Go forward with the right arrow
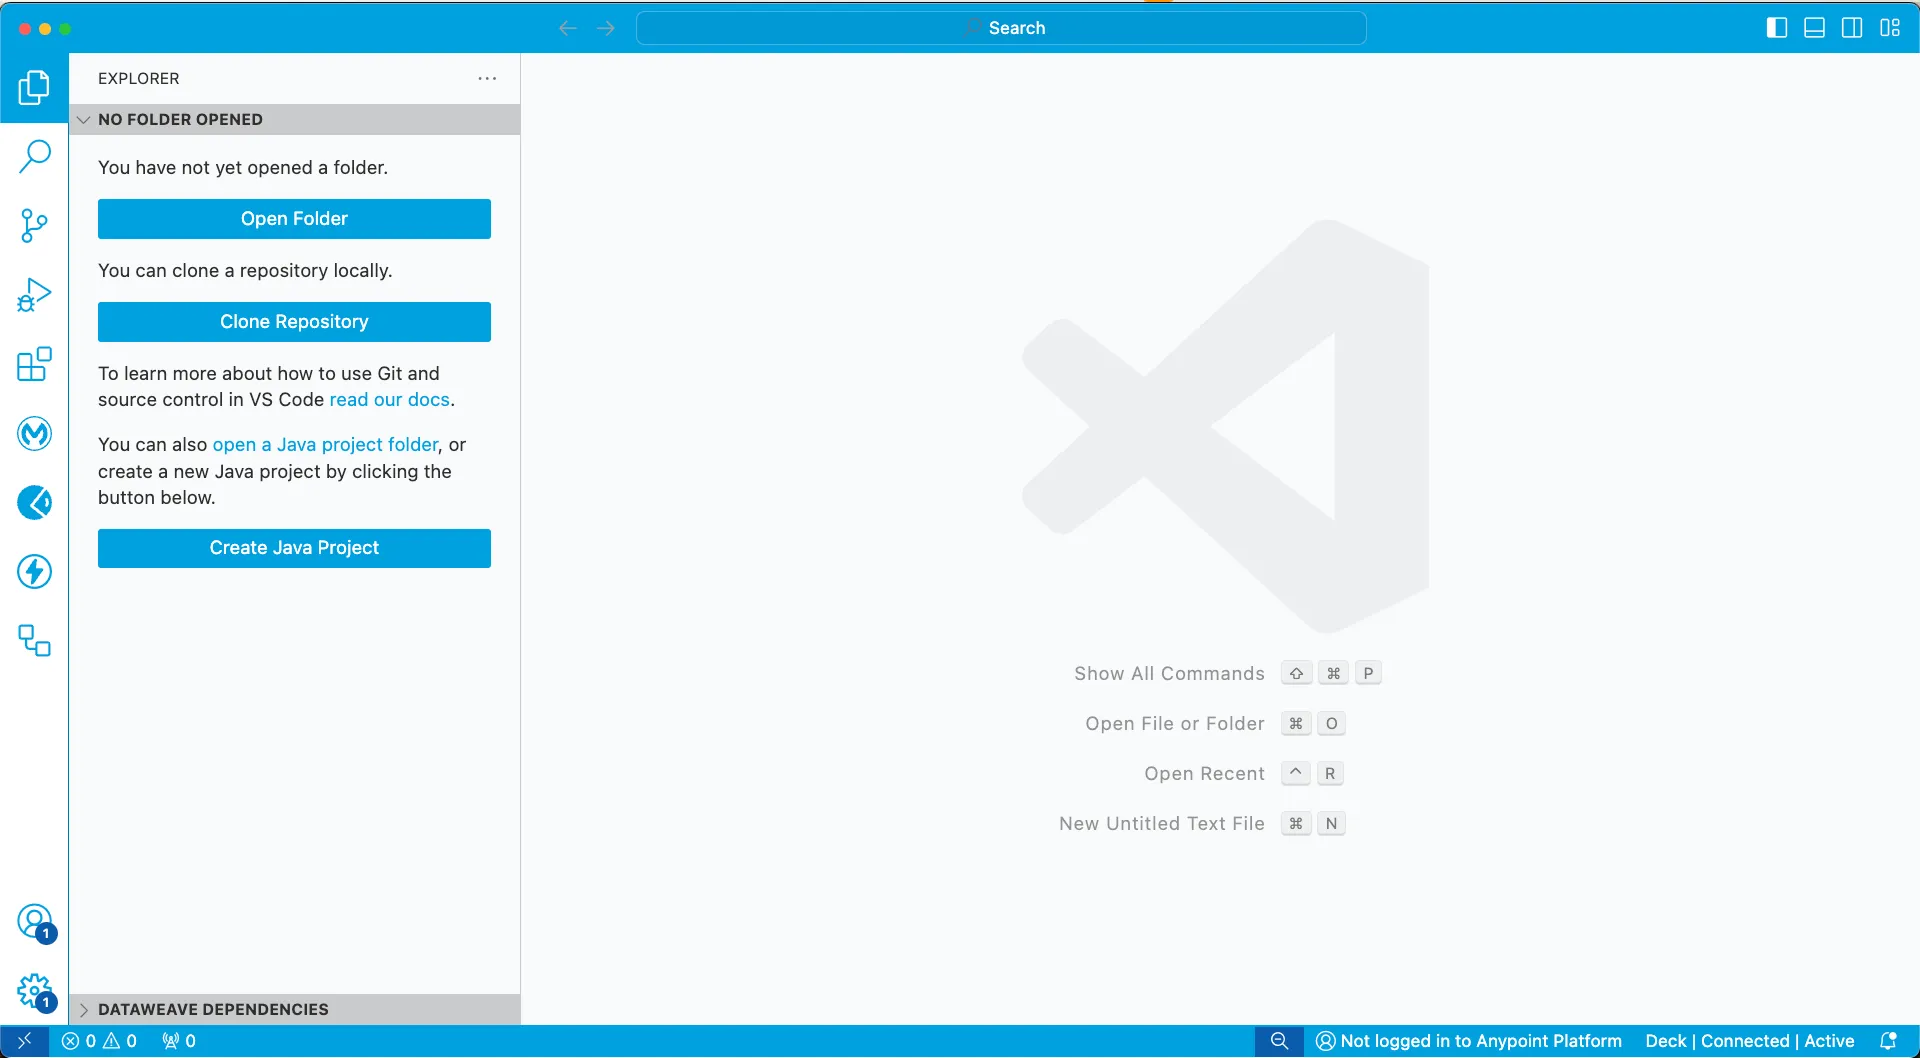Screen dimensions: 1920x1058 point(606,28)
